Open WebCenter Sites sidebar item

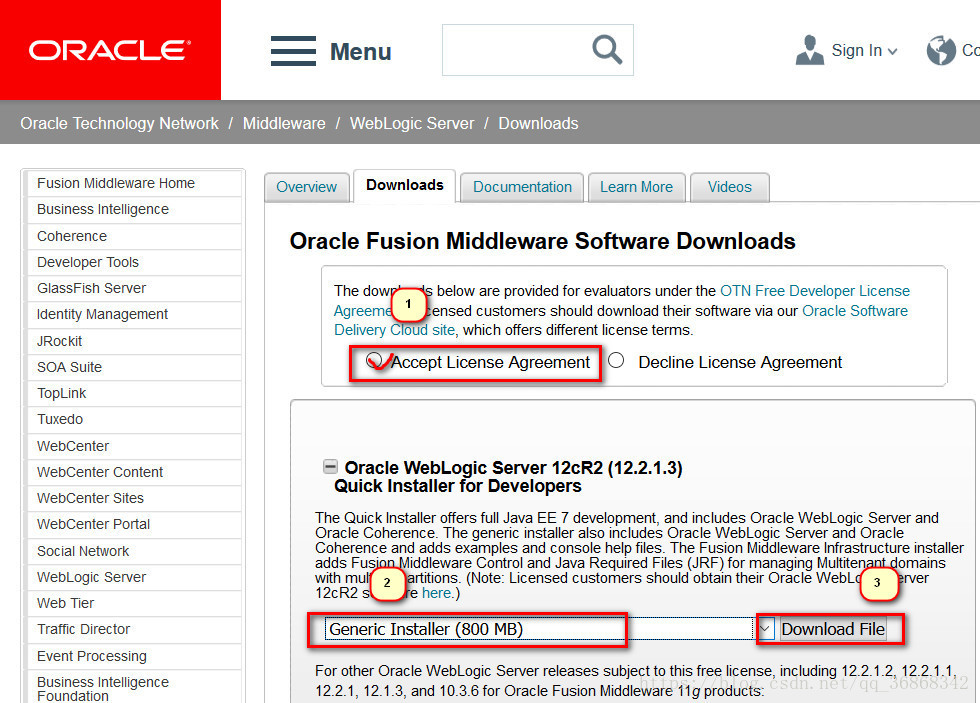click(134, 498)
